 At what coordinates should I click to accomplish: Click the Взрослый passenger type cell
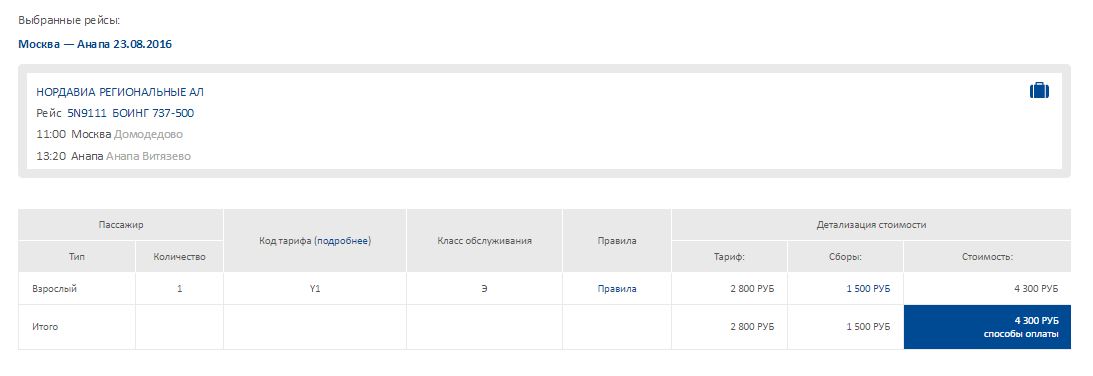77,289
